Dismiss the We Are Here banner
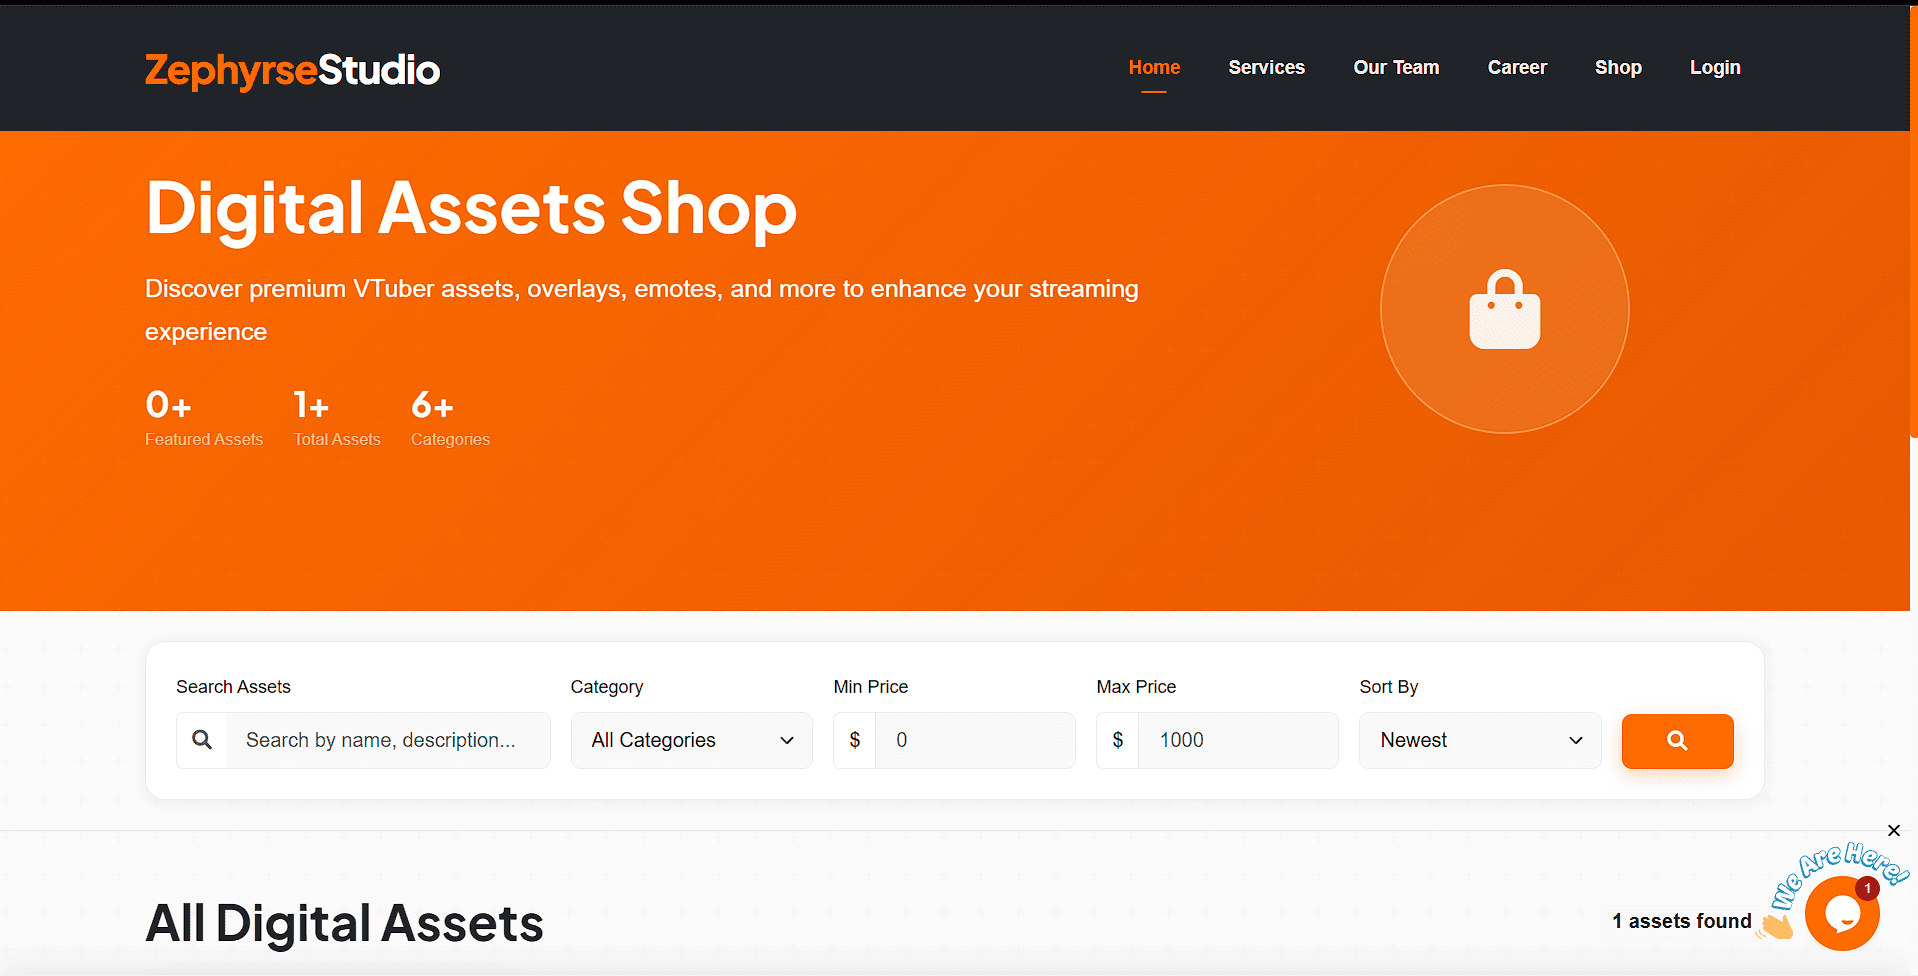Image resolution: width=1918 pixels, height=976 pixels. tap(1893, 831)
